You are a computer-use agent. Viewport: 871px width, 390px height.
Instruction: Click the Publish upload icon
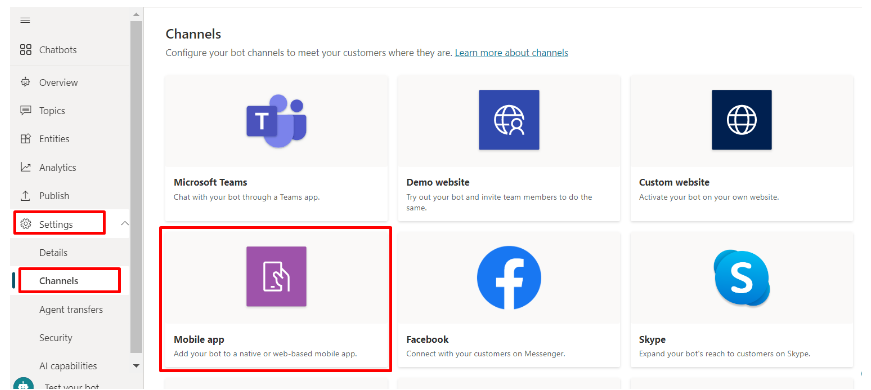26,196
